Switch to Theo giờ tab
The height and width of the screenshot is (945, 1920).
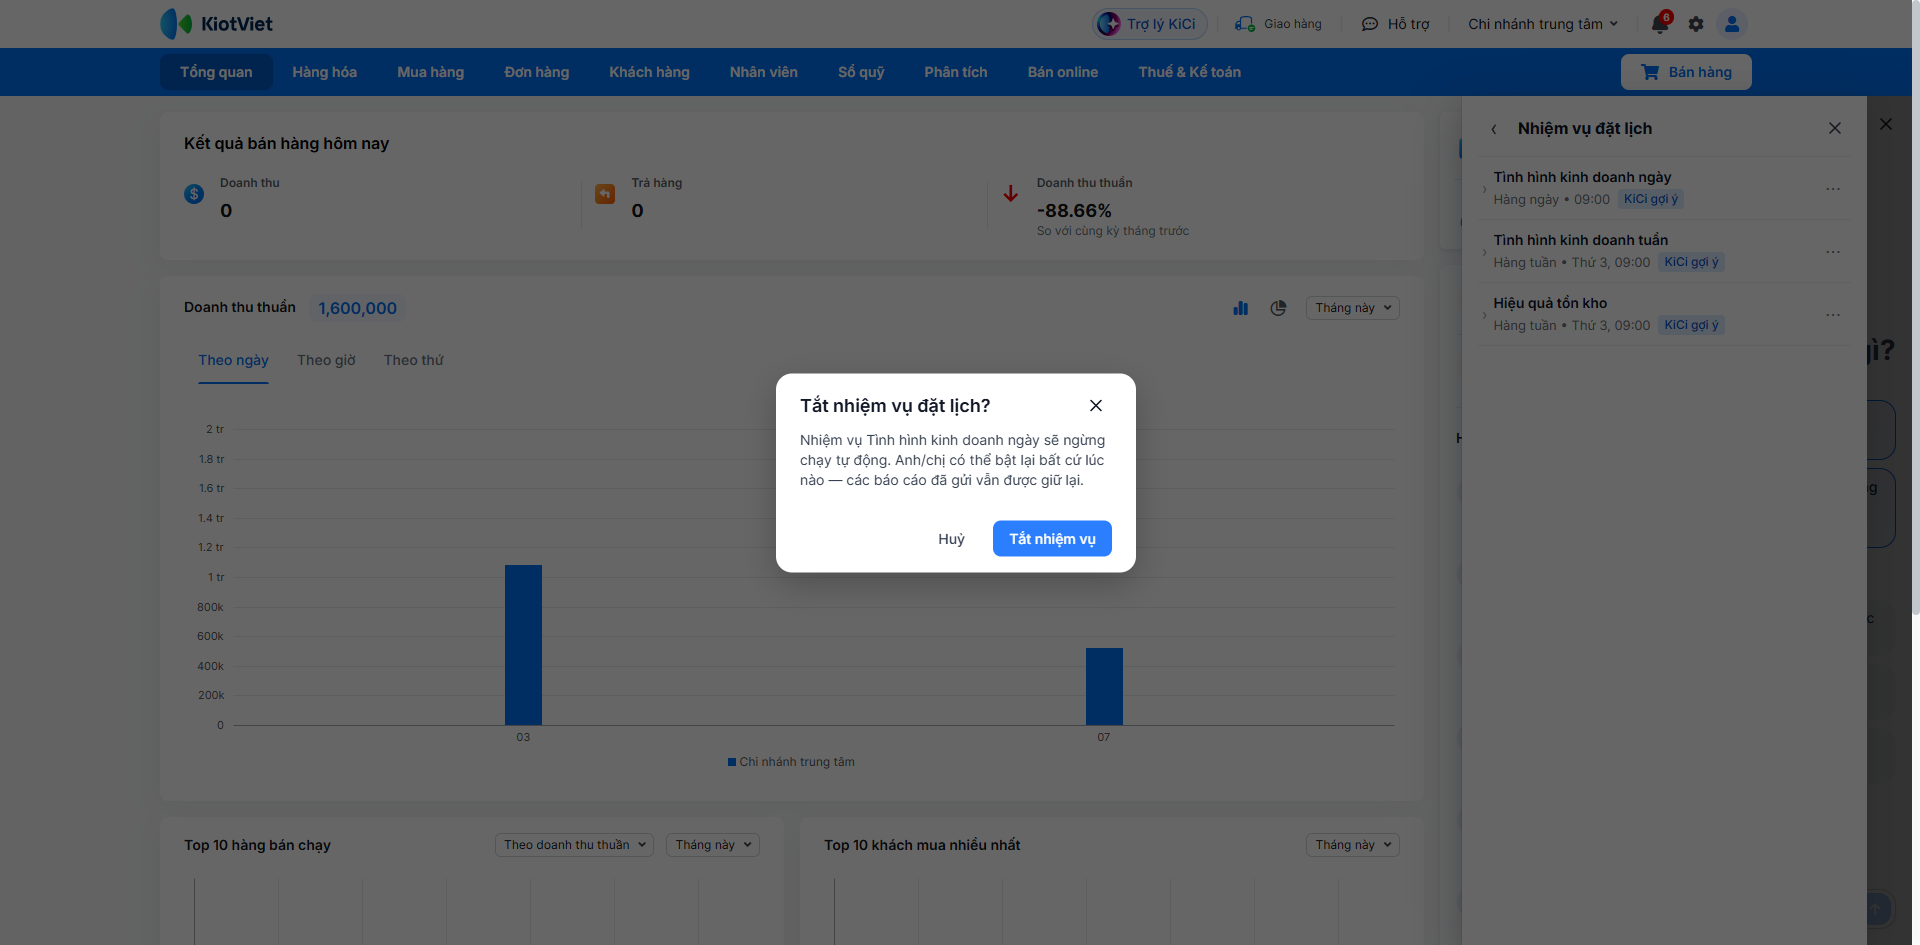pyautogui.click(x=326, y=360)
